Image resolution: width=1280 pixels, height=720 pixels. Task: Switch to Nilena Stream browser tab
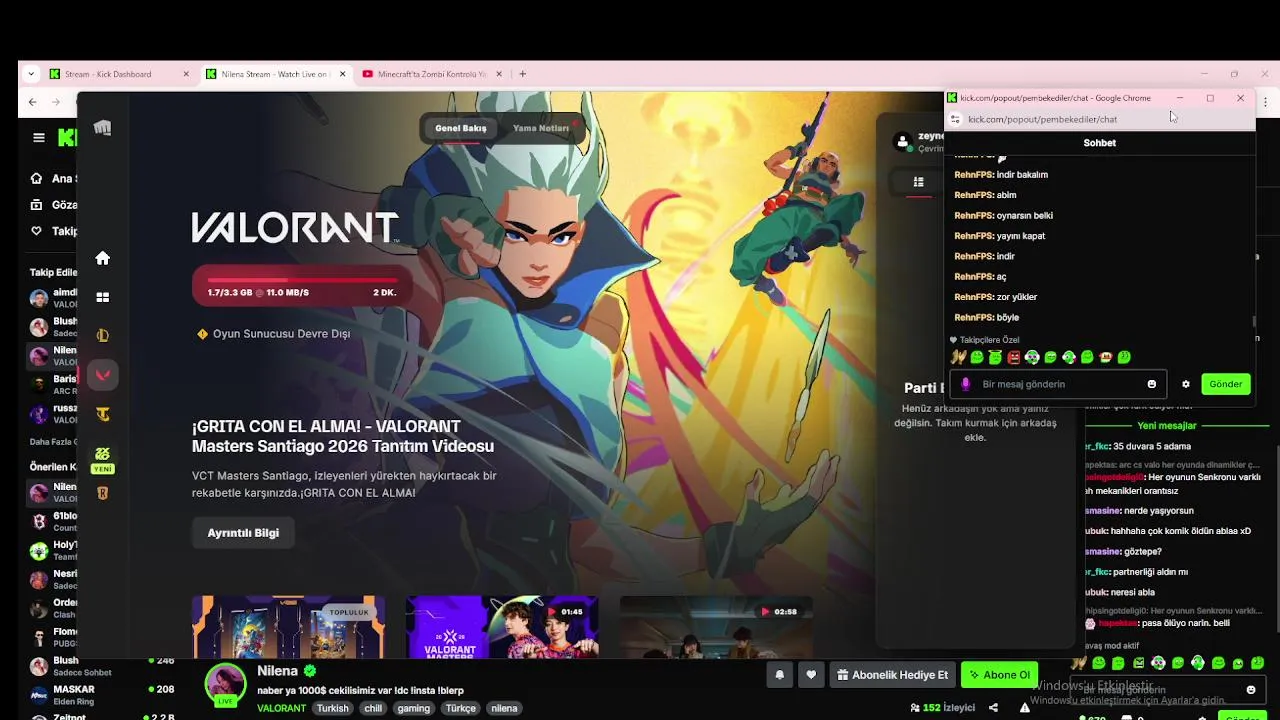point(275,74)
